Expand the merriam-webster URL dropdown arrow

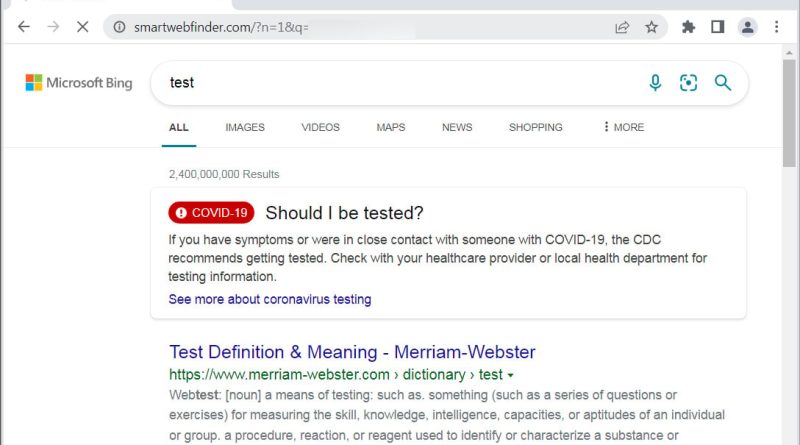coord(511,375)
